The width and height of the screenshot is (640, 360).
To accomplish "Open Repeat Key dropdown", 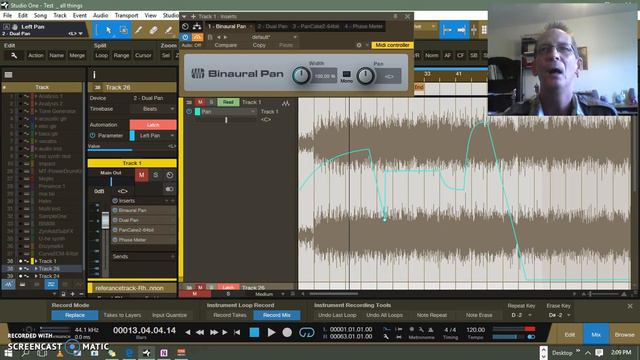I will click(x=521, y=315).
